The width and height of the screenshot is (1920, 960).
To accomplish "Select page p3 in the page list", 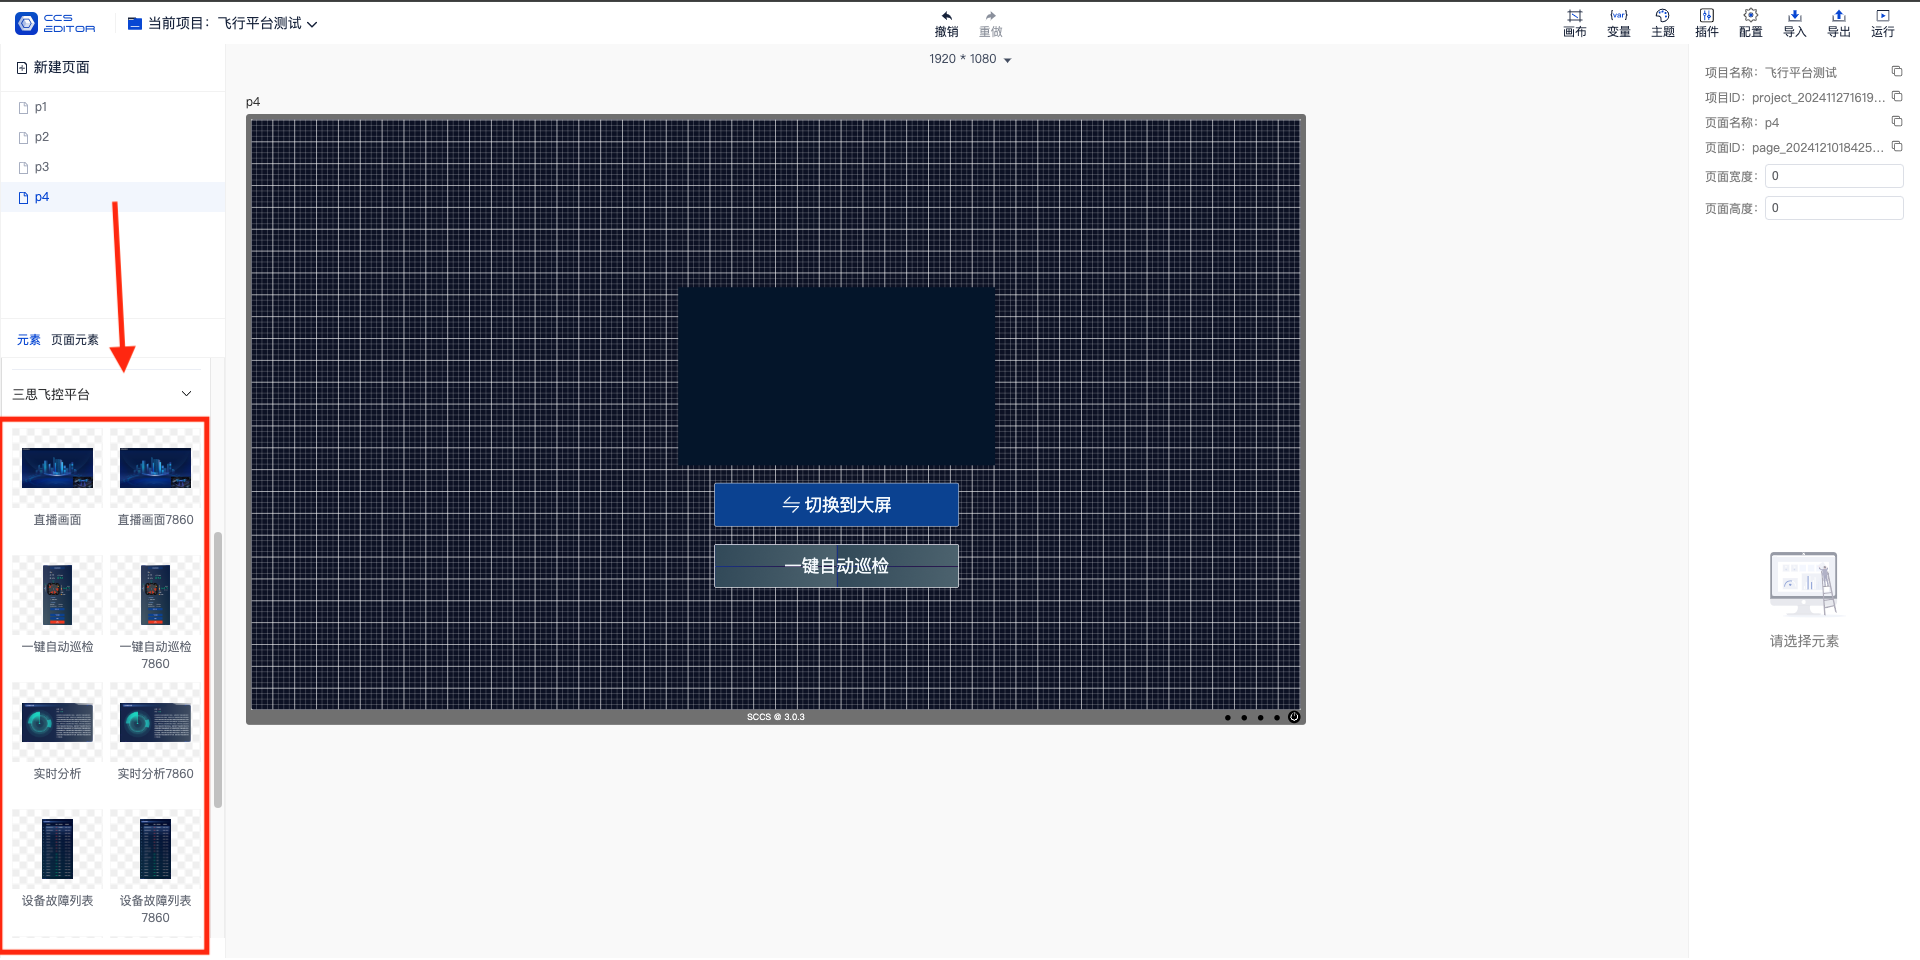I will (x=112, y=167).
